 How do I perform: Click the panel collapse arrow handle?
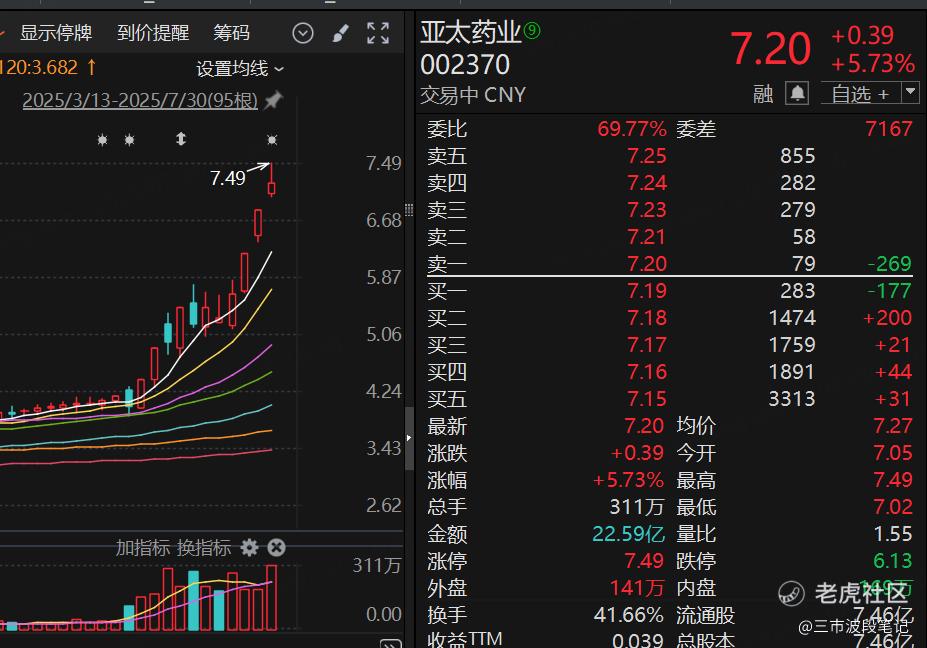tap(409, 438)
